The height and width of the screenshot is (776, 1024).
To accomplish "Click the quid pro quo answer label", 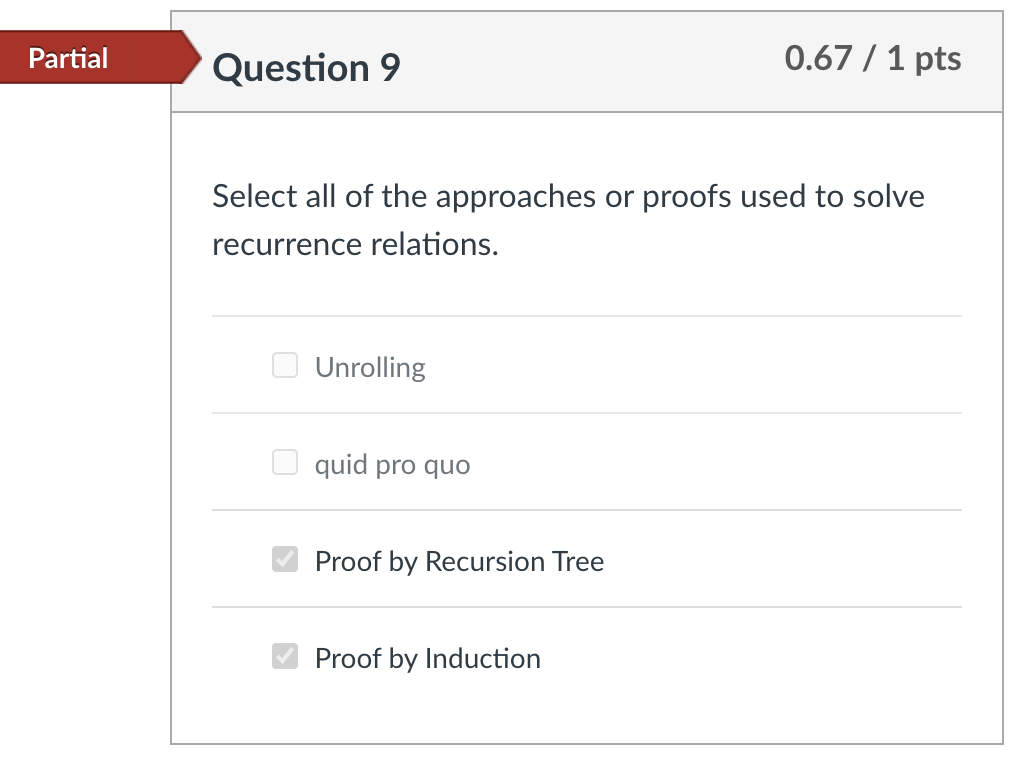I will 392,463.
